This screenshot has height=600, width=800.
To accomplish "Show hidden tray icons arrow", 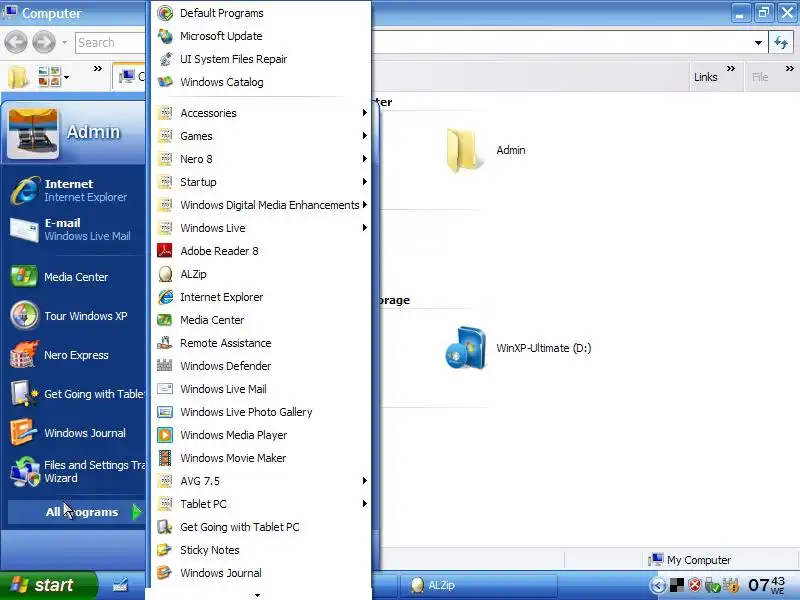I will tap(658, 585).
